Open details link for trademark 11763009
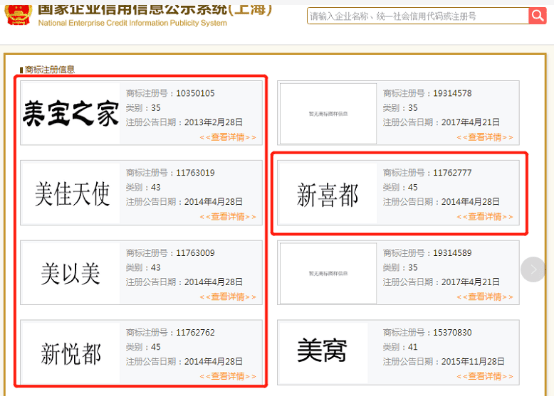This screenshot has height=397, width=554. pyautogui.click(x=228, y=297)
